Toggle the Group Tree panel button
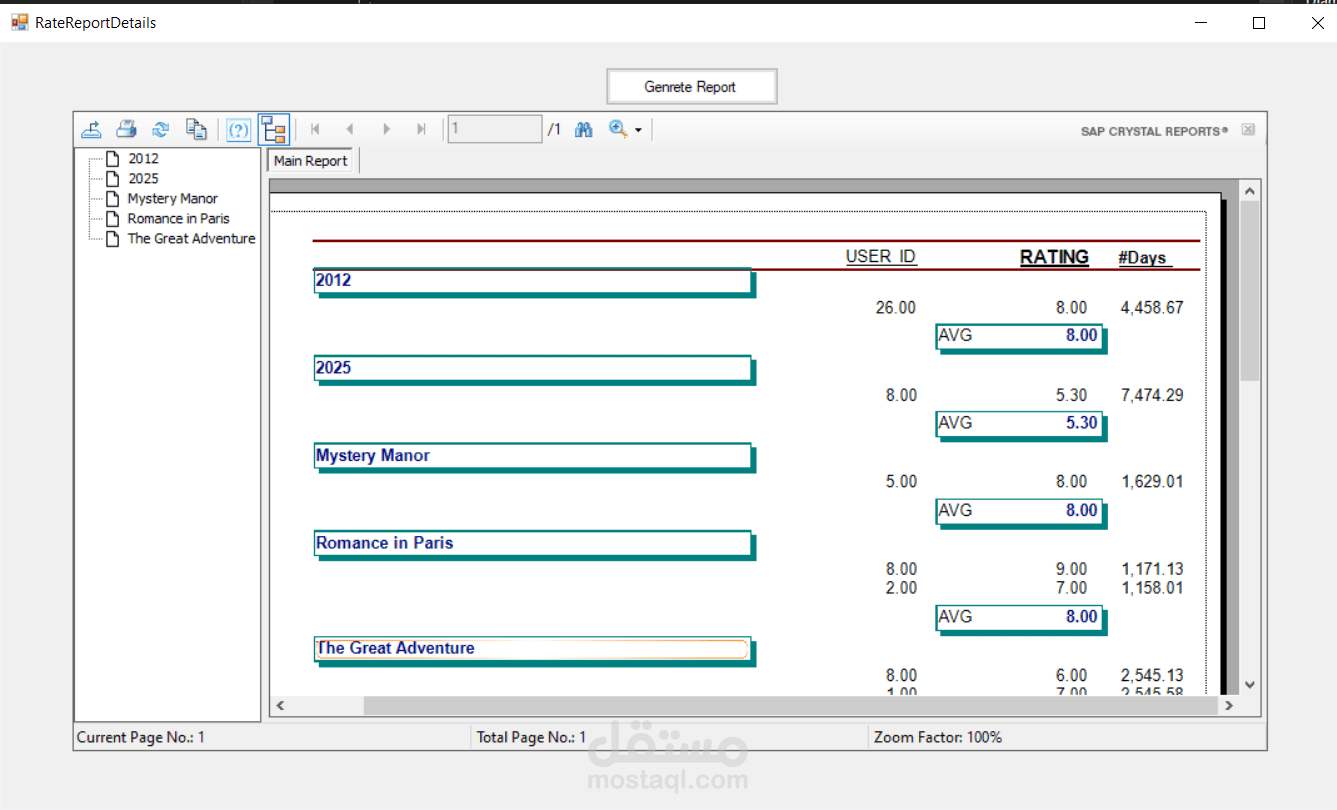 tap(273, 129)
